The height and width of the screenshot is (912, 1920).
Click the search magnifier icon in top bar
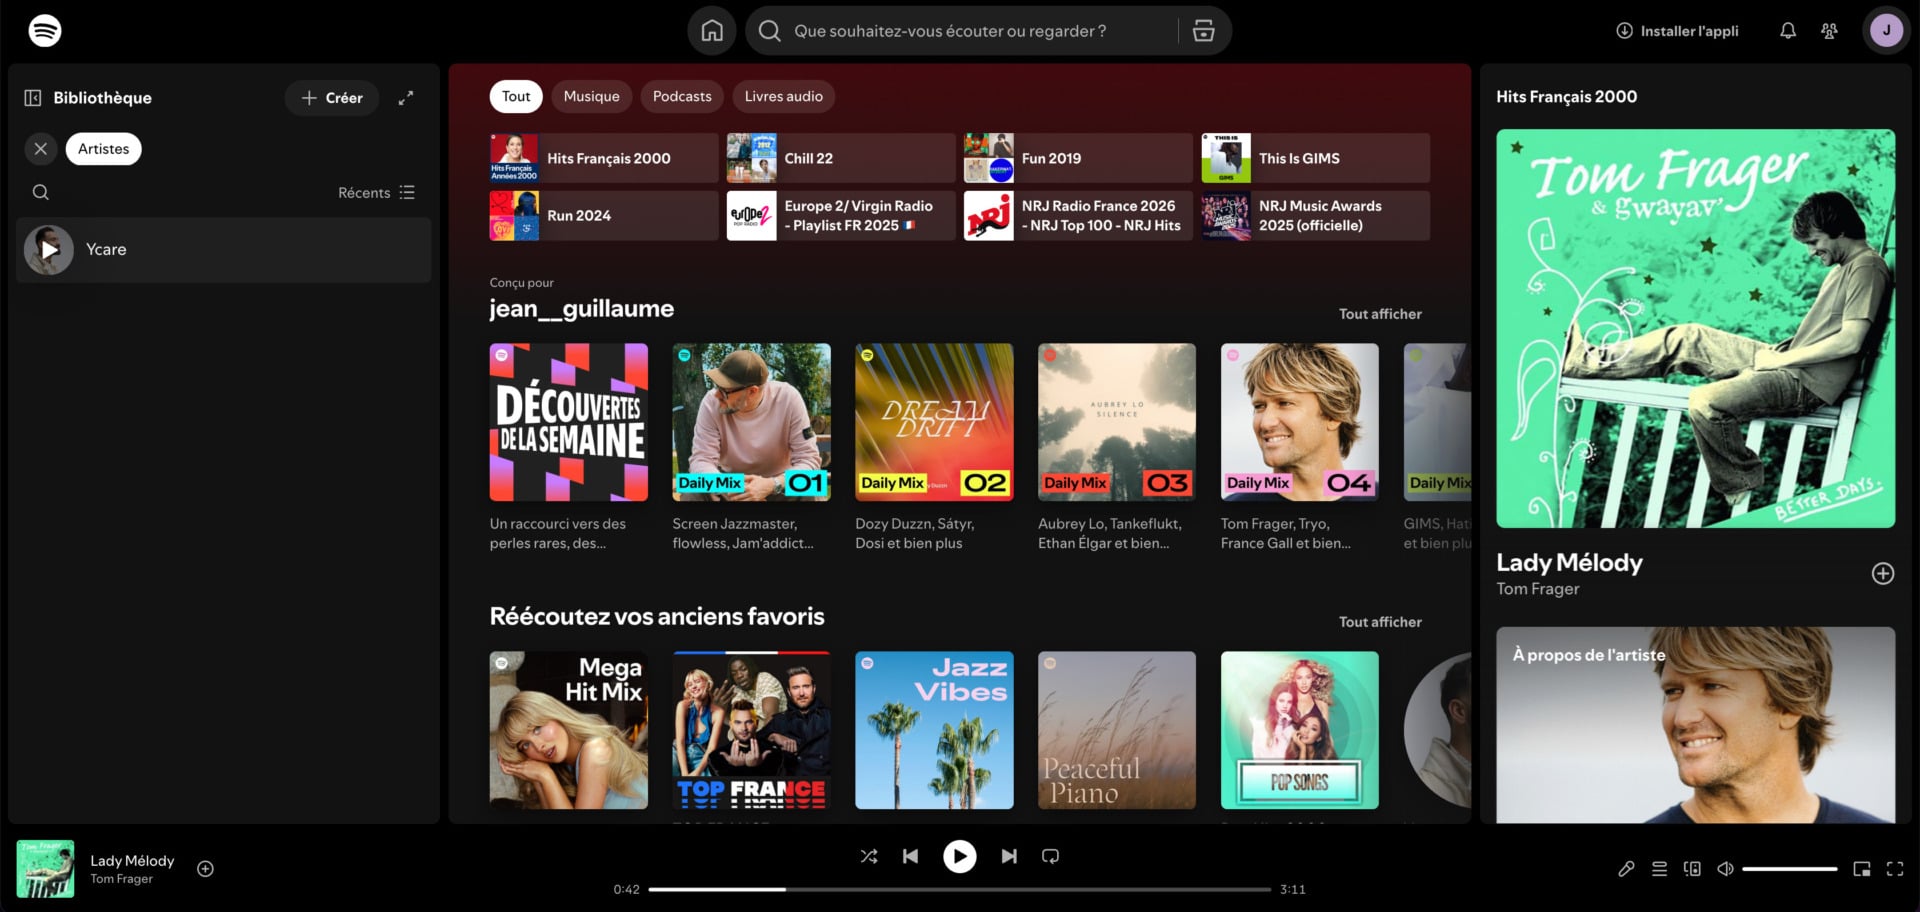(x=769, y=31)
